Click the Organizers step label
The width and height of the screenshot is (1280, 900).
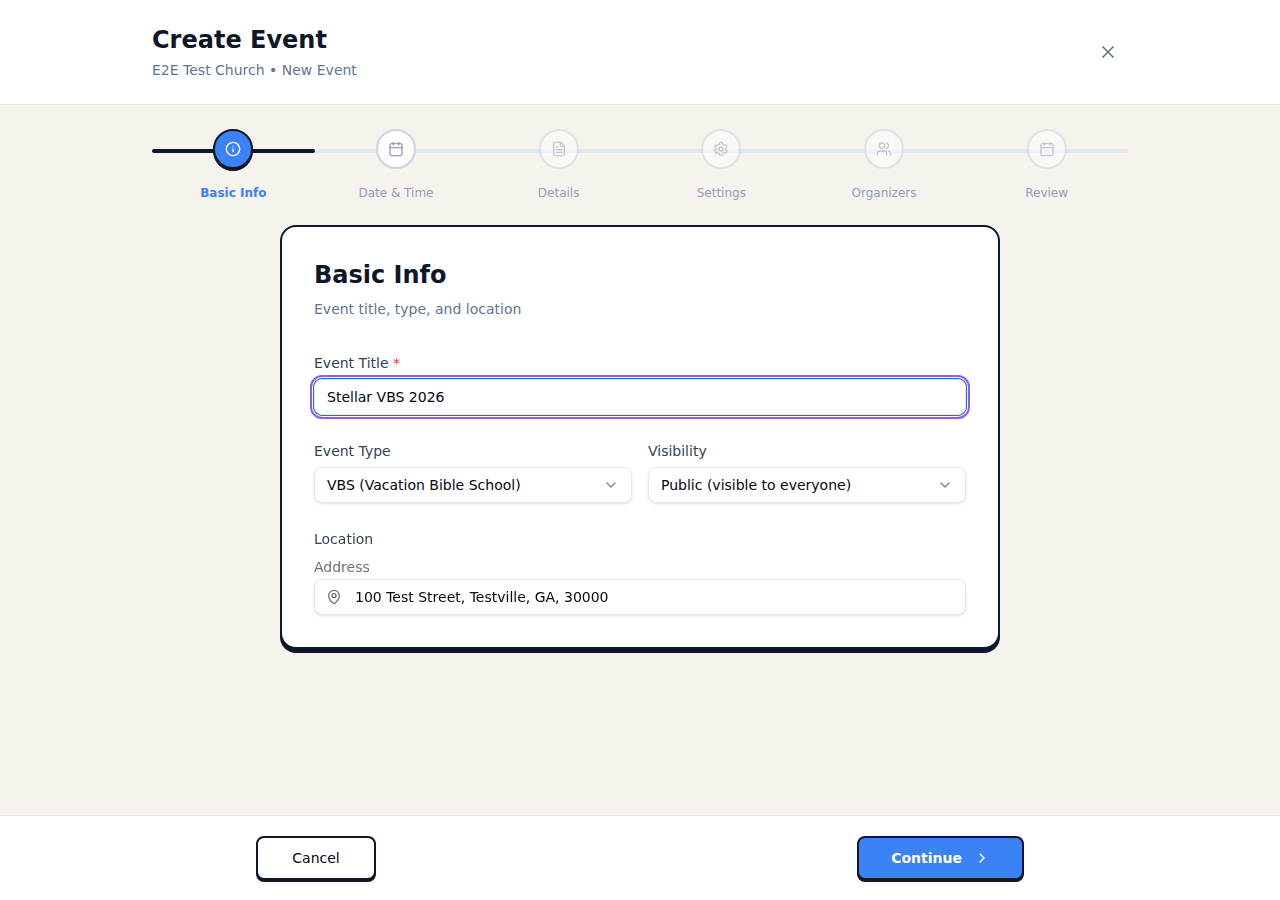[x=884, y=193]
